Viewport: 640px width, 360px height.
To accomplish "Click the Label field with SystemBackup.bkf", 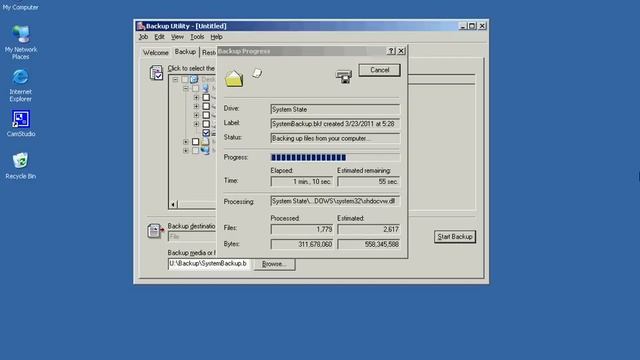I will tap(335, 124).
